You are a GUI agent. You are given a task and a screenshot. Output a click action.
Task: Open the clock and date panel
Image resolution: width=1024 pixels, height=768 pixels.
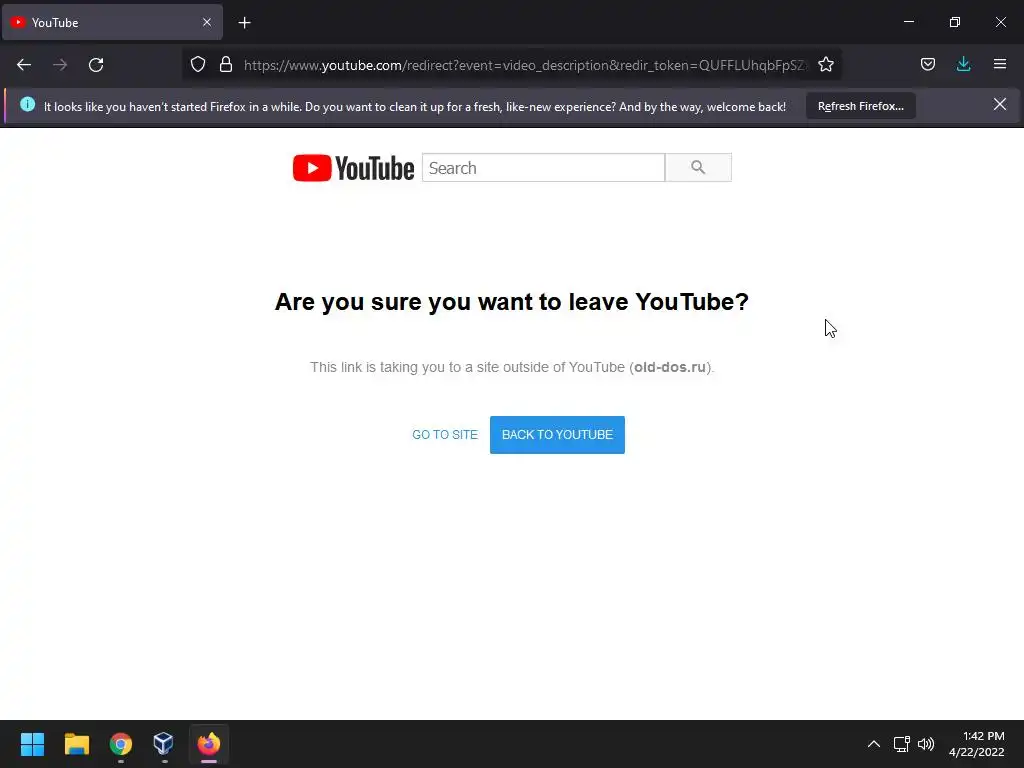(x=977, y=744)
